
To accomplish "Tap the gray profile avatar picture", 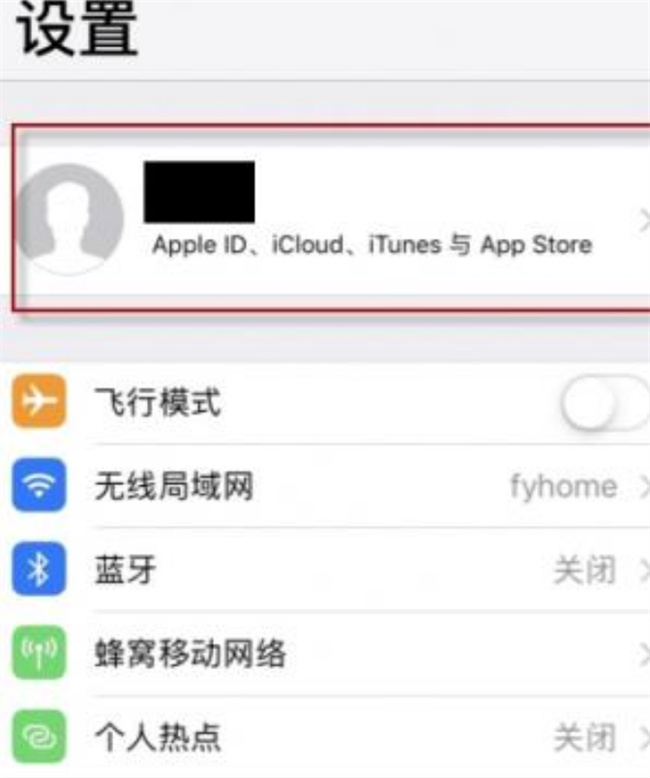I will coord(69,218).
